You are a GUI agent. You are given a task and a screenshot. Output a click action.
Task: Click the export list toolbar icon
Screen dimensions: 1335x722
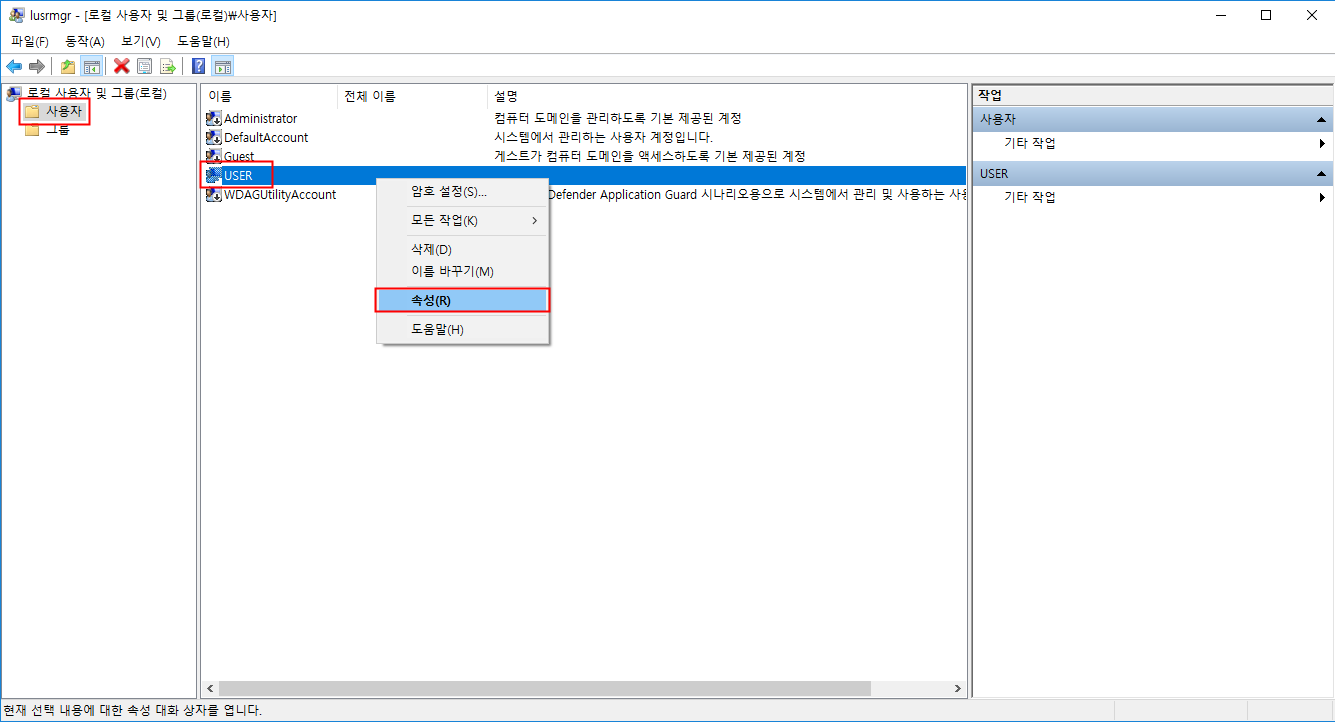click(x=168, y=66)
